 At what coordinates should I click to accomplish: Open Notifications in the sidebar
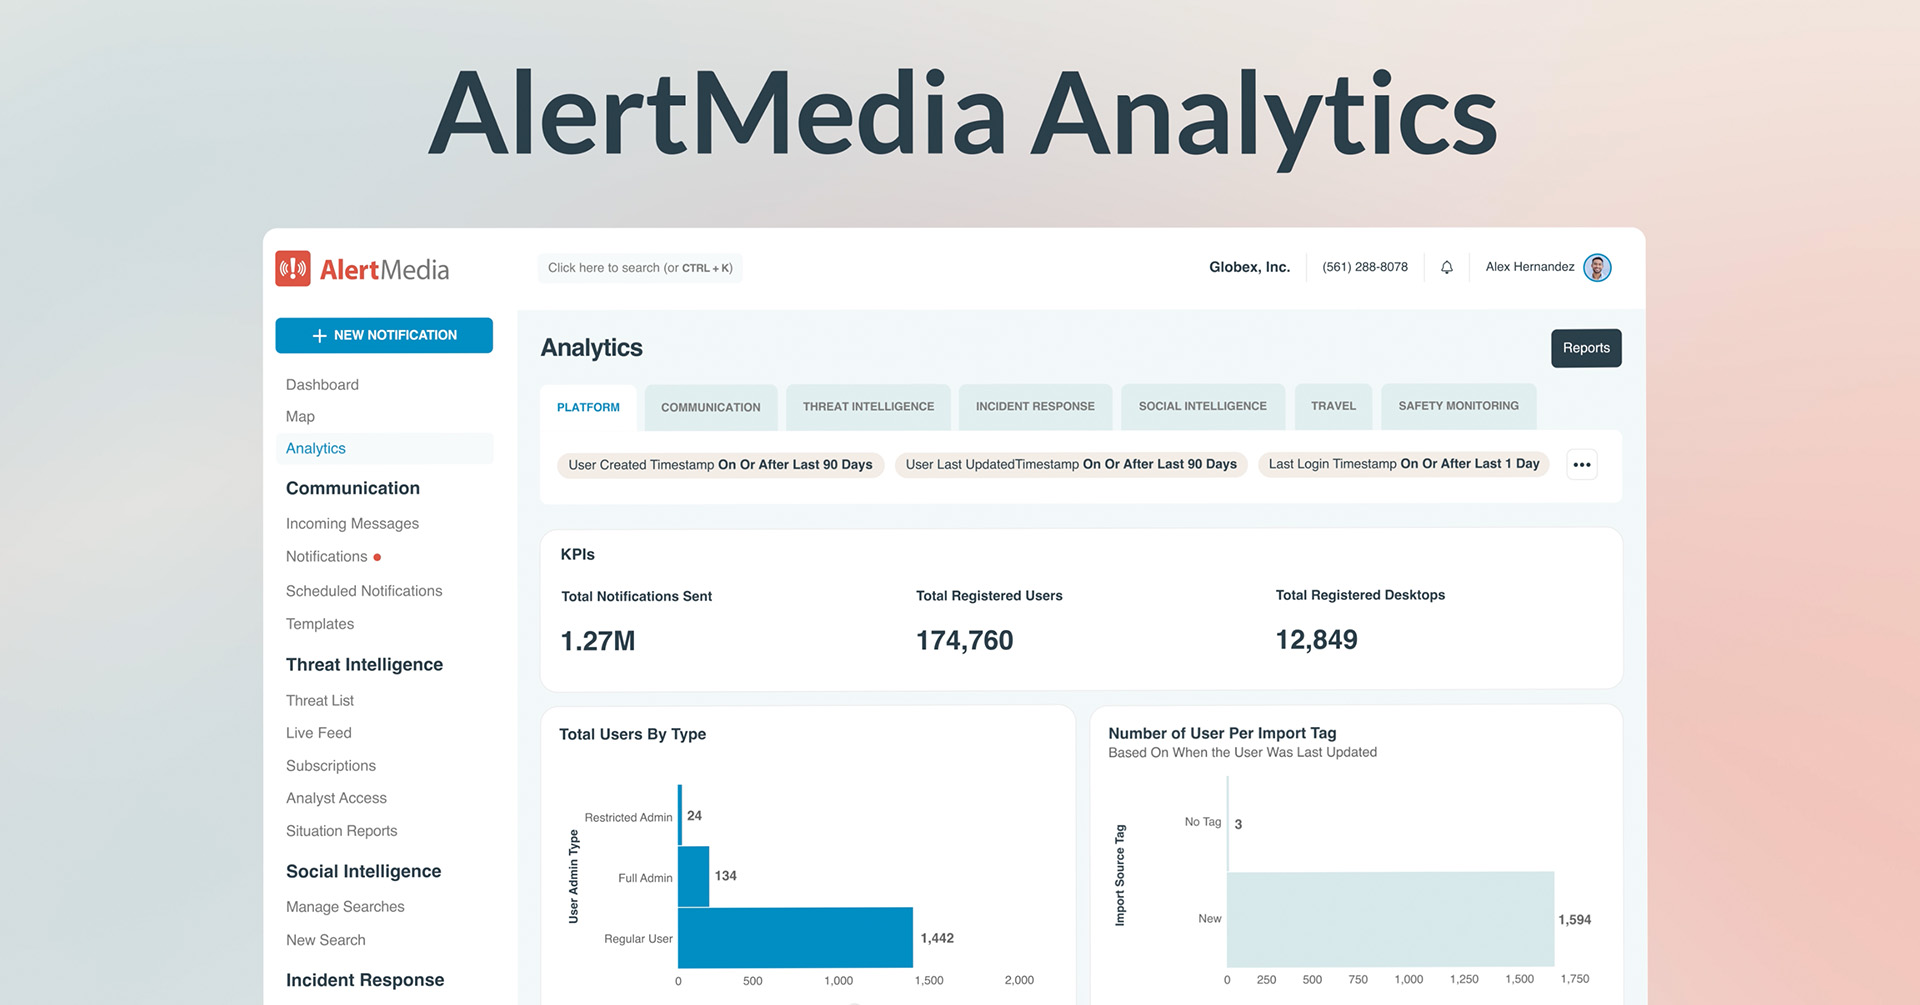point(326,557)
